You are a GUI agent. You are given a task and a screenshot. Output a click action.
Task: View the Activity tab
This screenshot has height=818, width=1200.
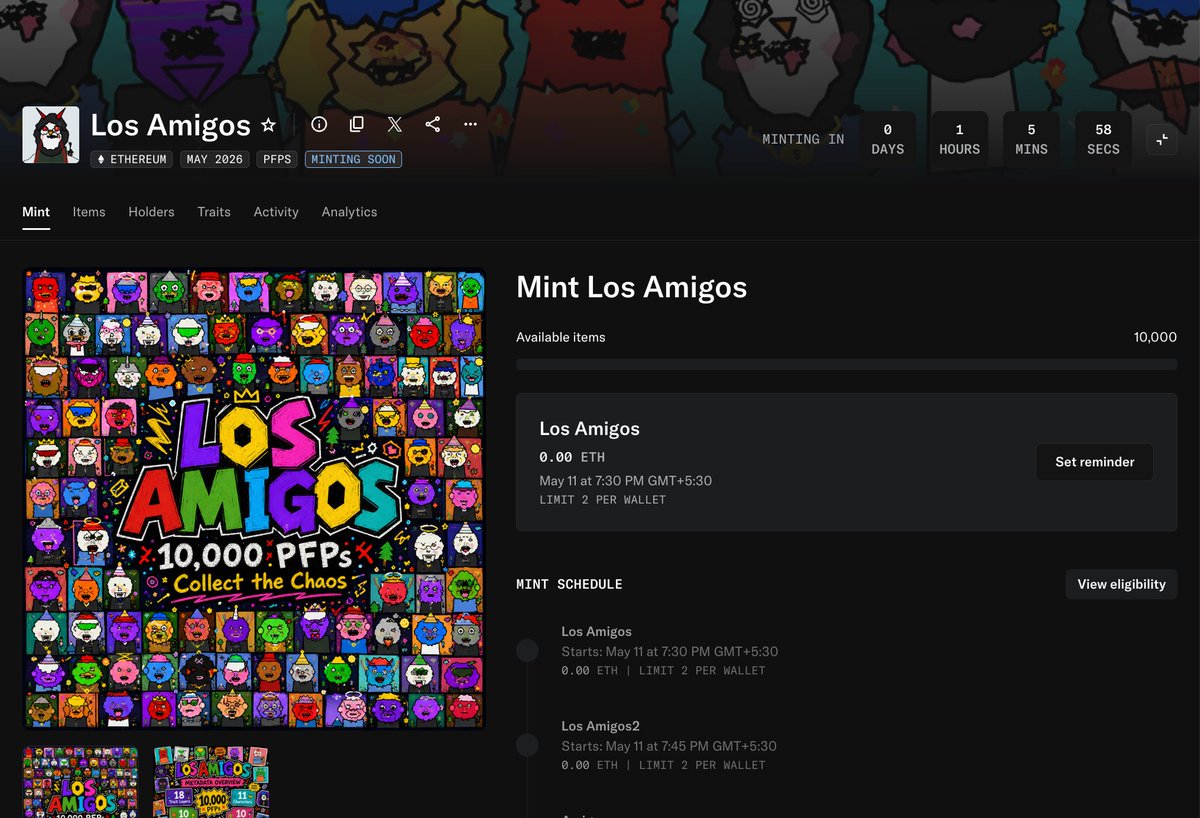(x=276, y=212)
